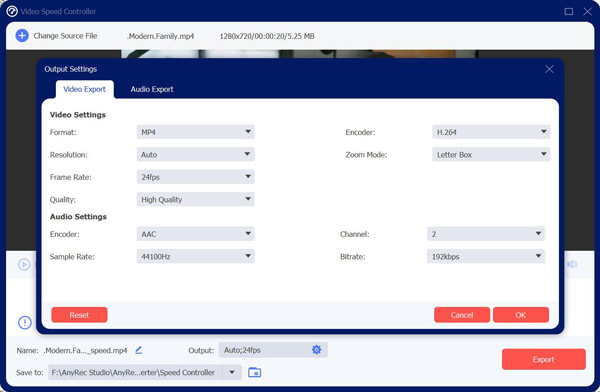Expand the Save to path dropdown arrow
Image resolution: width=600 pixels, height=392 pixels.
[x=232, y=372]
